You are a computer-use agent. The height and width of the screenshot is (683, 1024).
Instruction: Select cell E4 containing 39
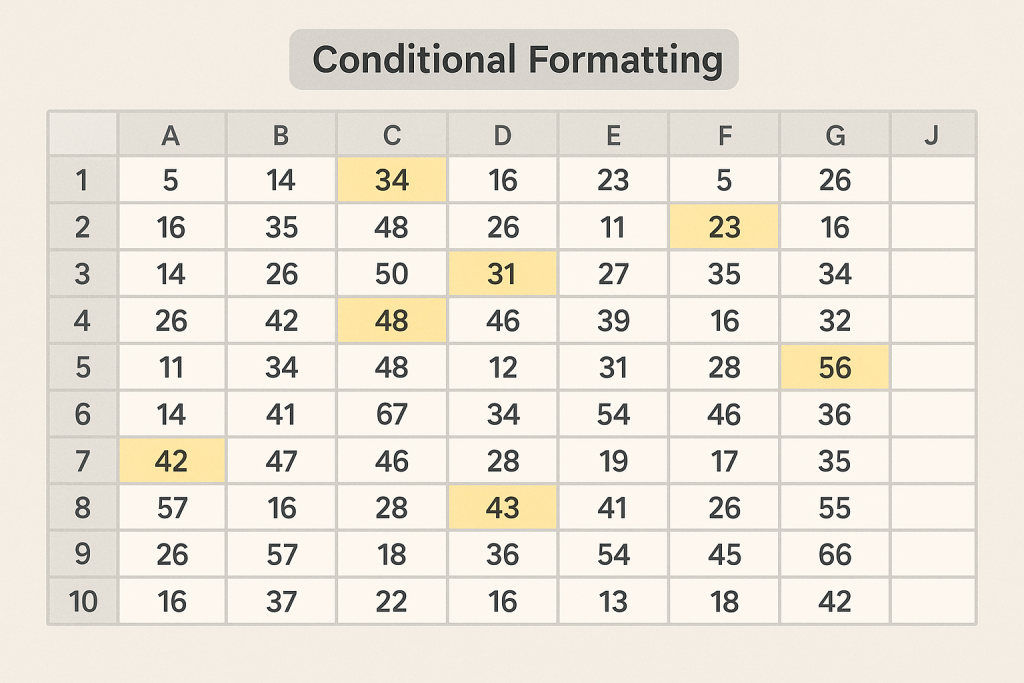[x=613, y=321]
